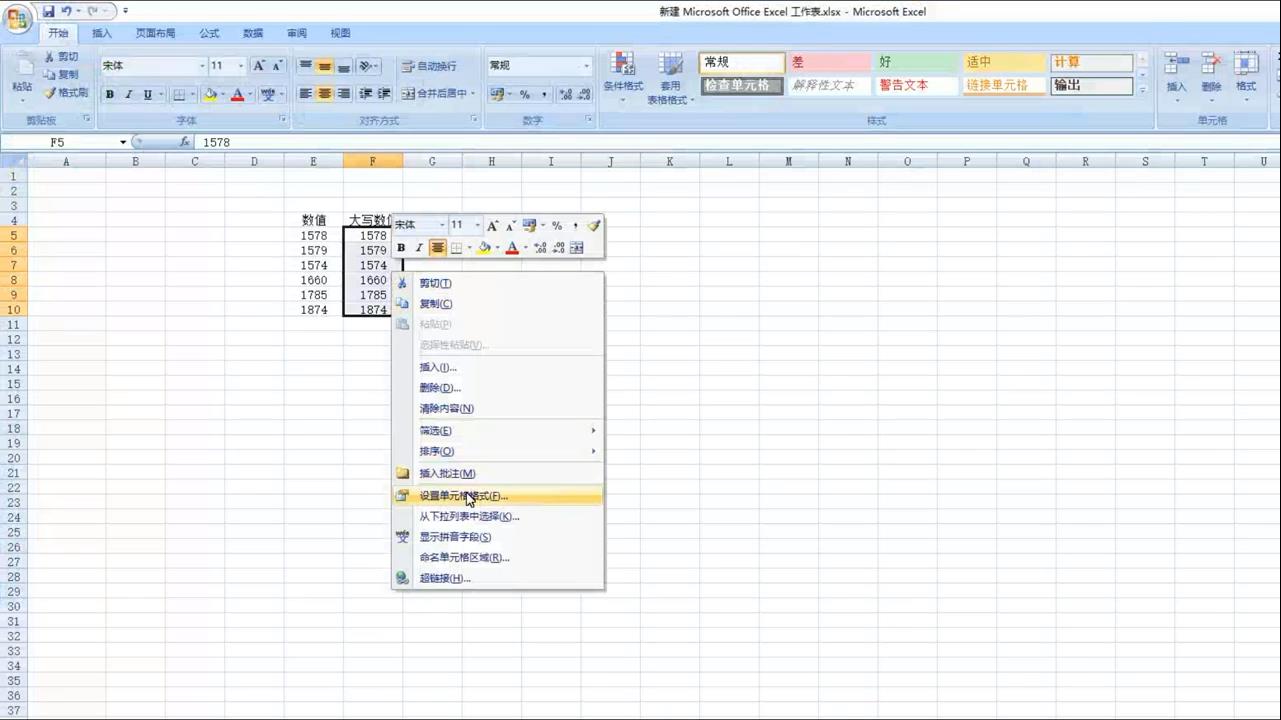Click the Name Box showing F5
This screenshot has width=1281, height=720.
pyautogui.click(x=60, y=141)
